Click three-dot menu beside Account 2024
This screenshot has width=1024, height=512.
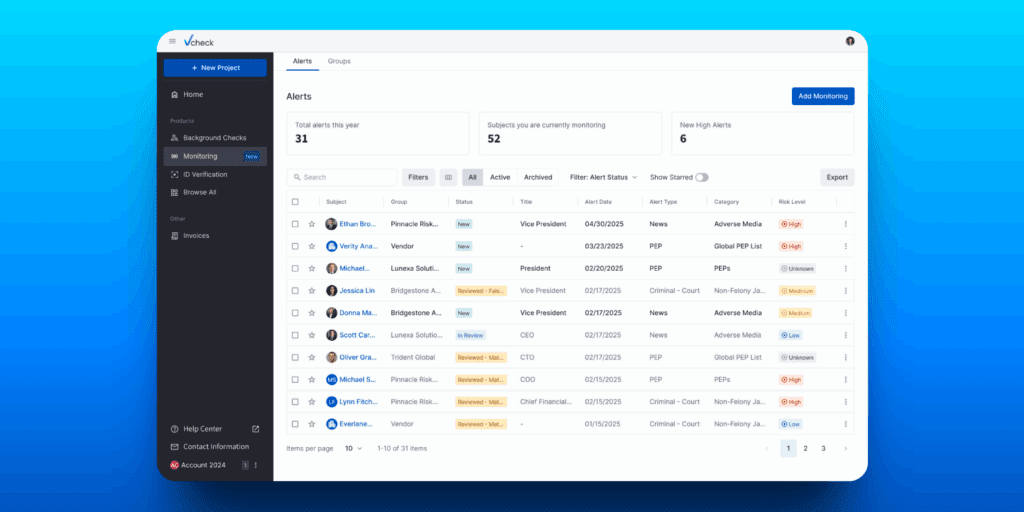tap(256, 465)
